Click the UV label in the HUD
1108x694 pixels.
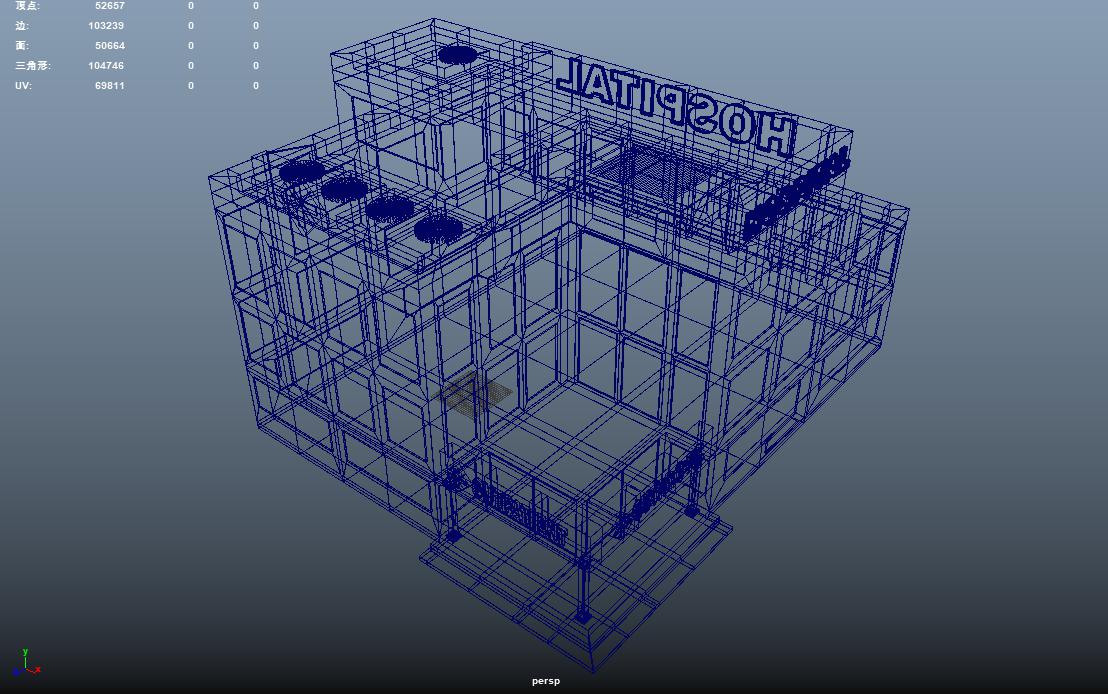point(23,86)
